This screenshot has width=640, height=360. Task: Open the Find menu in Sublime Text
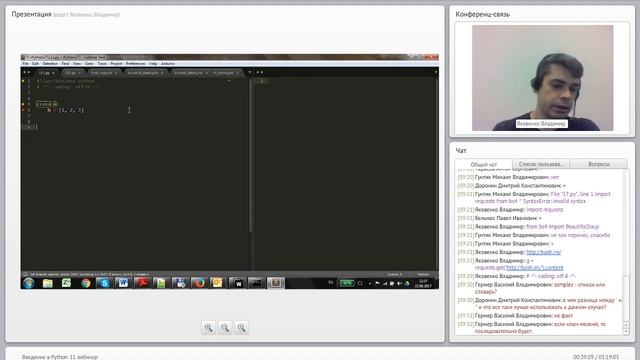click(x=65, y=64)
